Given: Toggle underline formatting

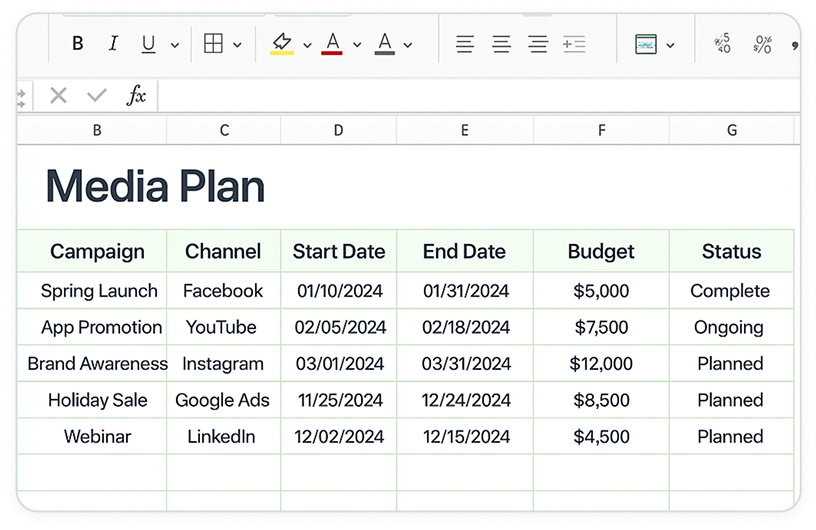Looking at the screenshot, I should click(x=149, y=44).
